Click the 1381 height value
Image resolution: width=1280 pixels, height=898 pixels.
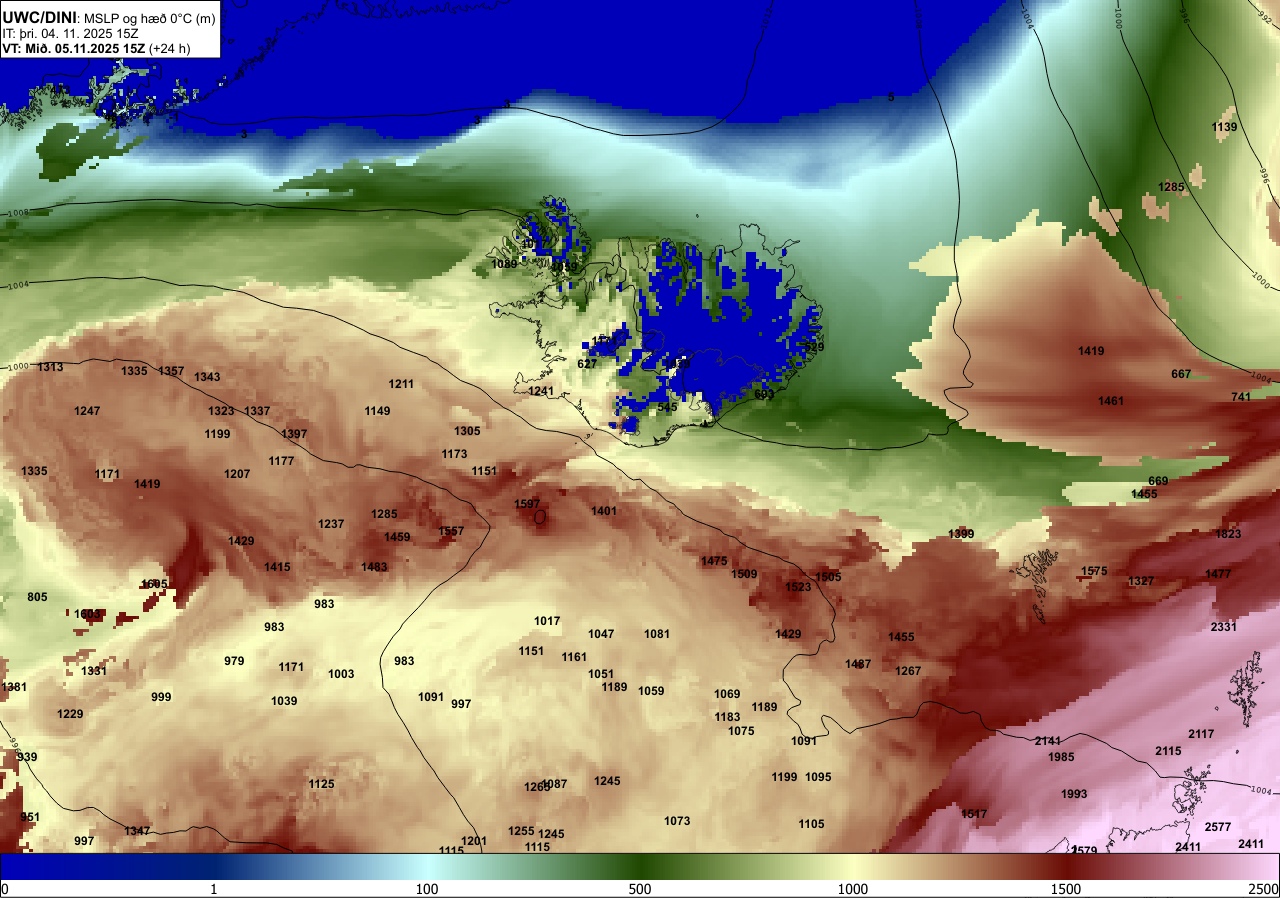(15, 687)
